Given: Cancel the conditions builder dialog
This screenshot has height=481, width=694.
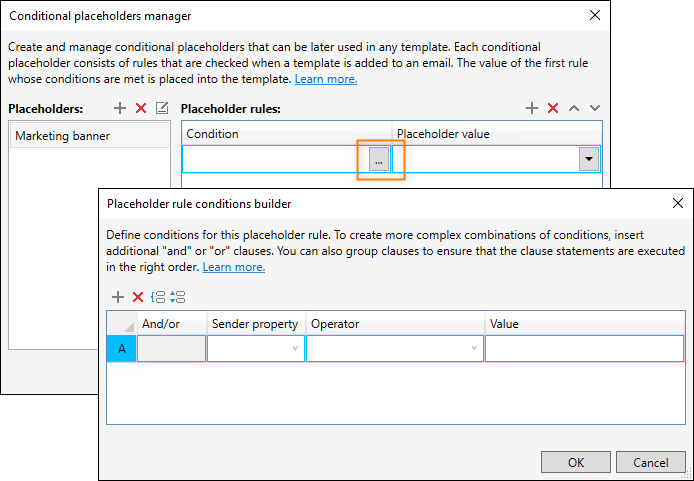Looking at the screenshot, I should tap(651, 462).
